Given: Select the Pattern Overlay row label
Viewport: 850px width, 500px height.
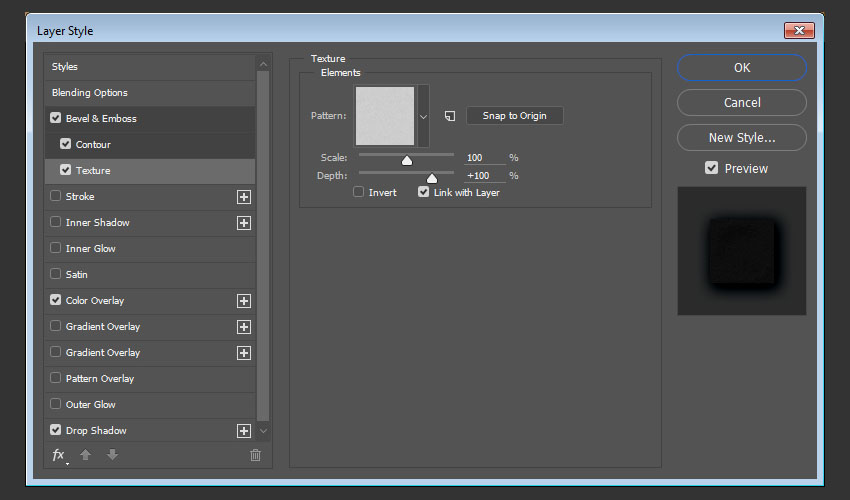Looking at the screenshot, I should [100, 379].
